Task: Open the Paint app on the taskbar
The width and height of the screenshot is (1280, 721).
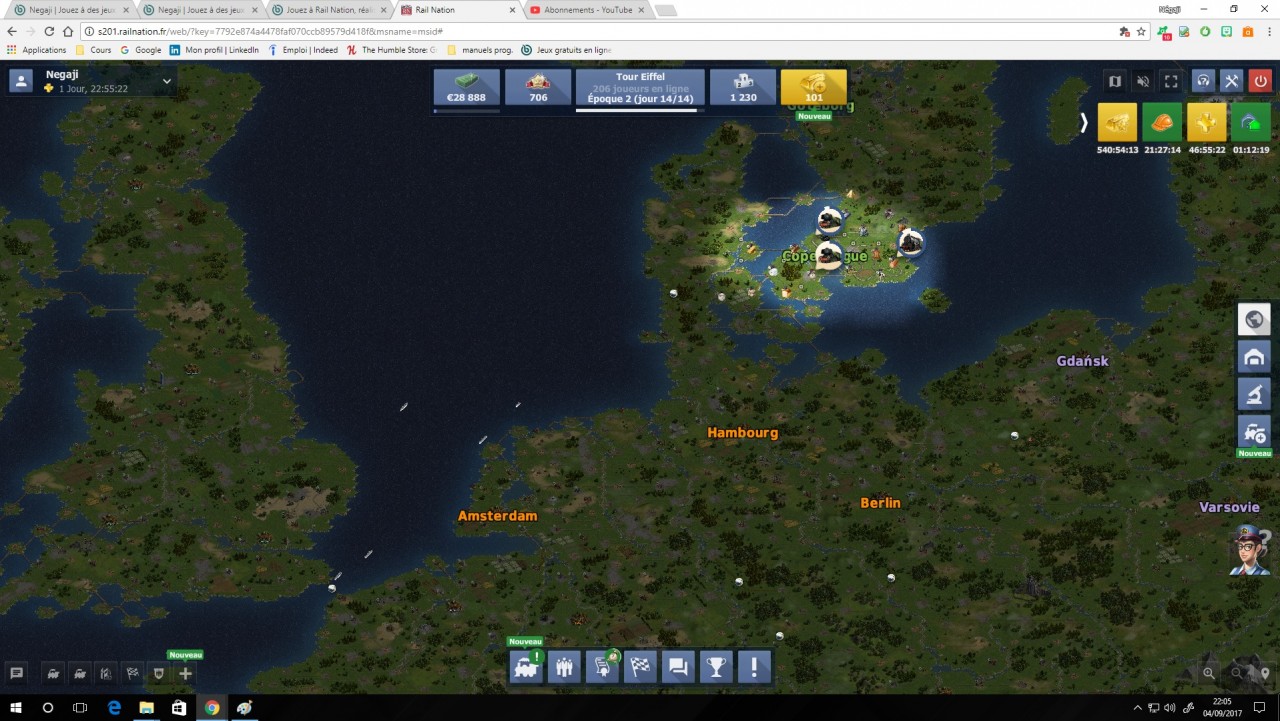Action: click(244, 708)
